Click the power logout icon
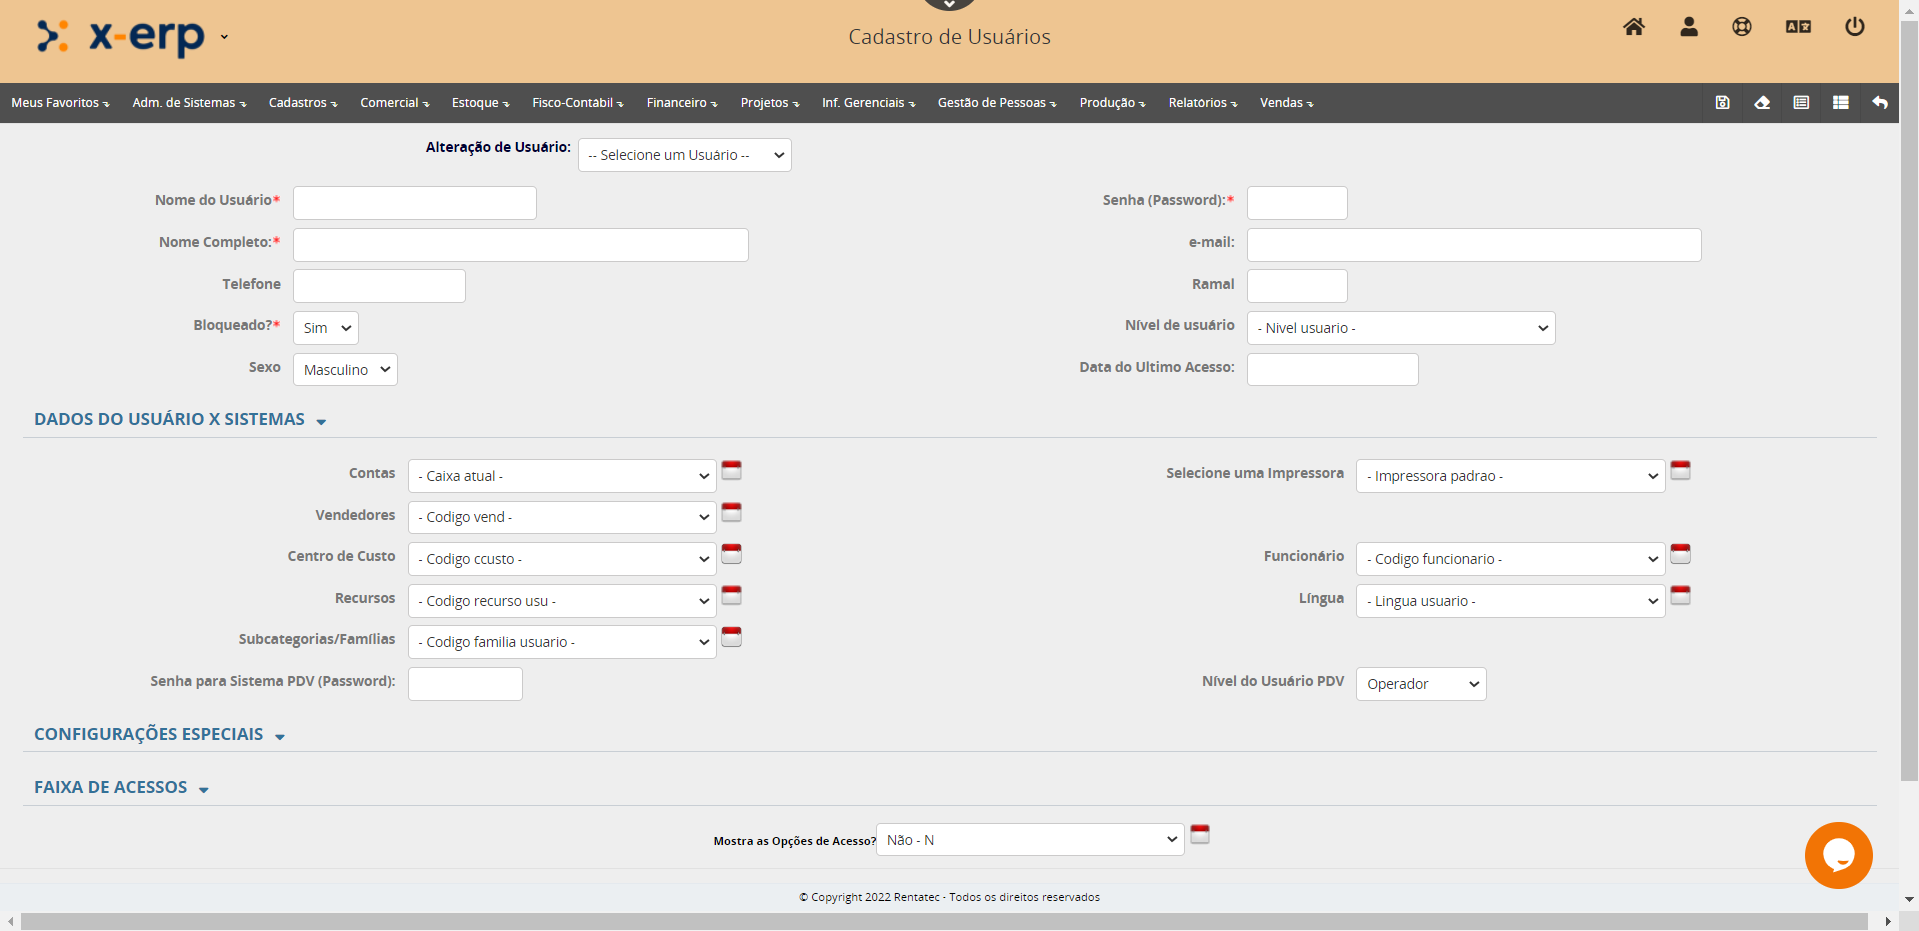1919x931 pixels. coord(1854,27)
